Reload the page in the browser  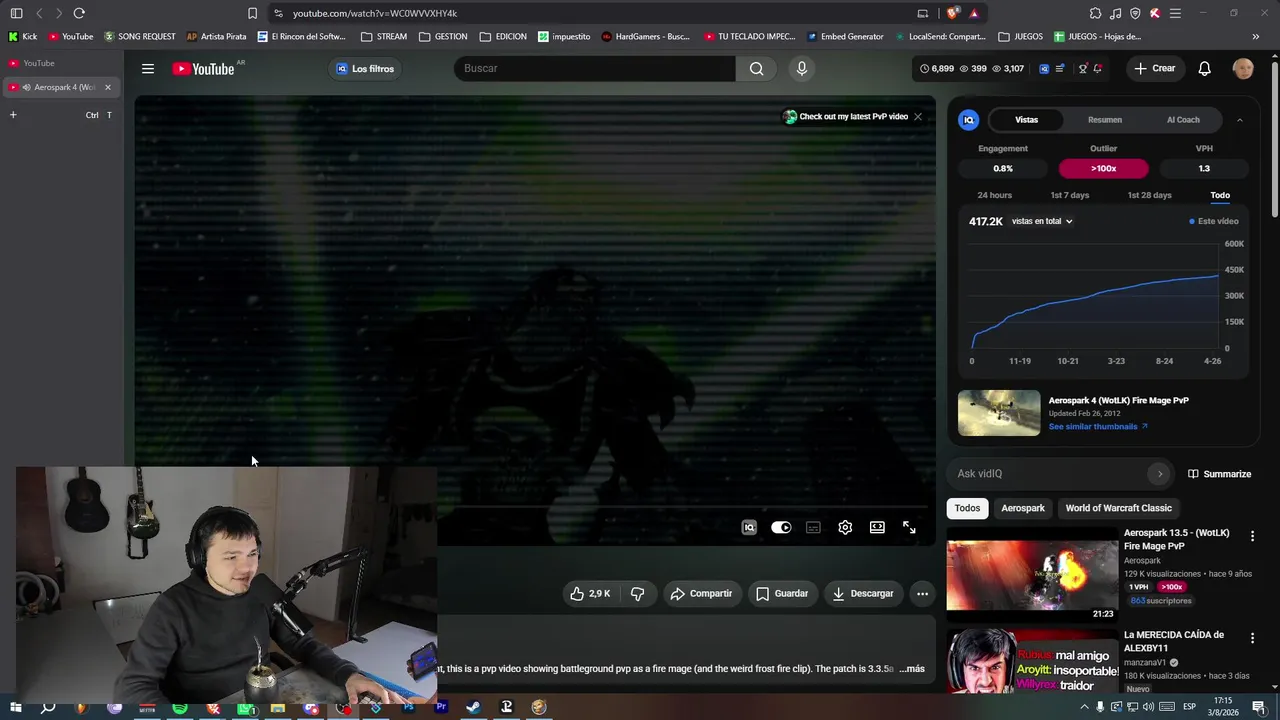point(79,13)
